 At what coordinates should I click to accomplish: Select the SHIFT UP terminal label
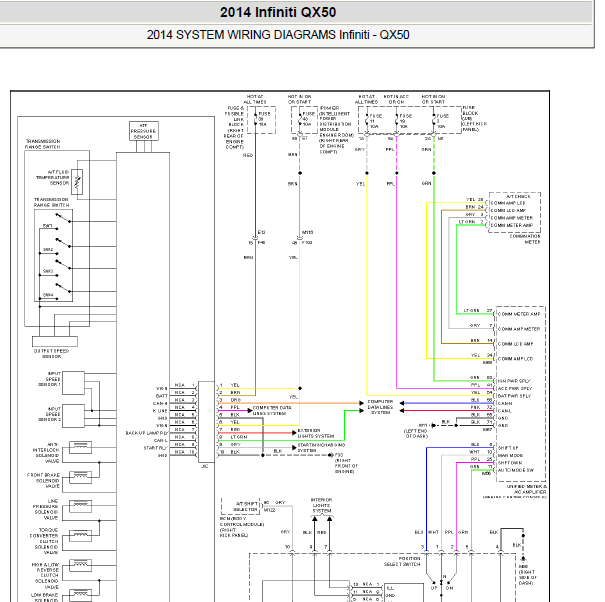click(508, 448)
